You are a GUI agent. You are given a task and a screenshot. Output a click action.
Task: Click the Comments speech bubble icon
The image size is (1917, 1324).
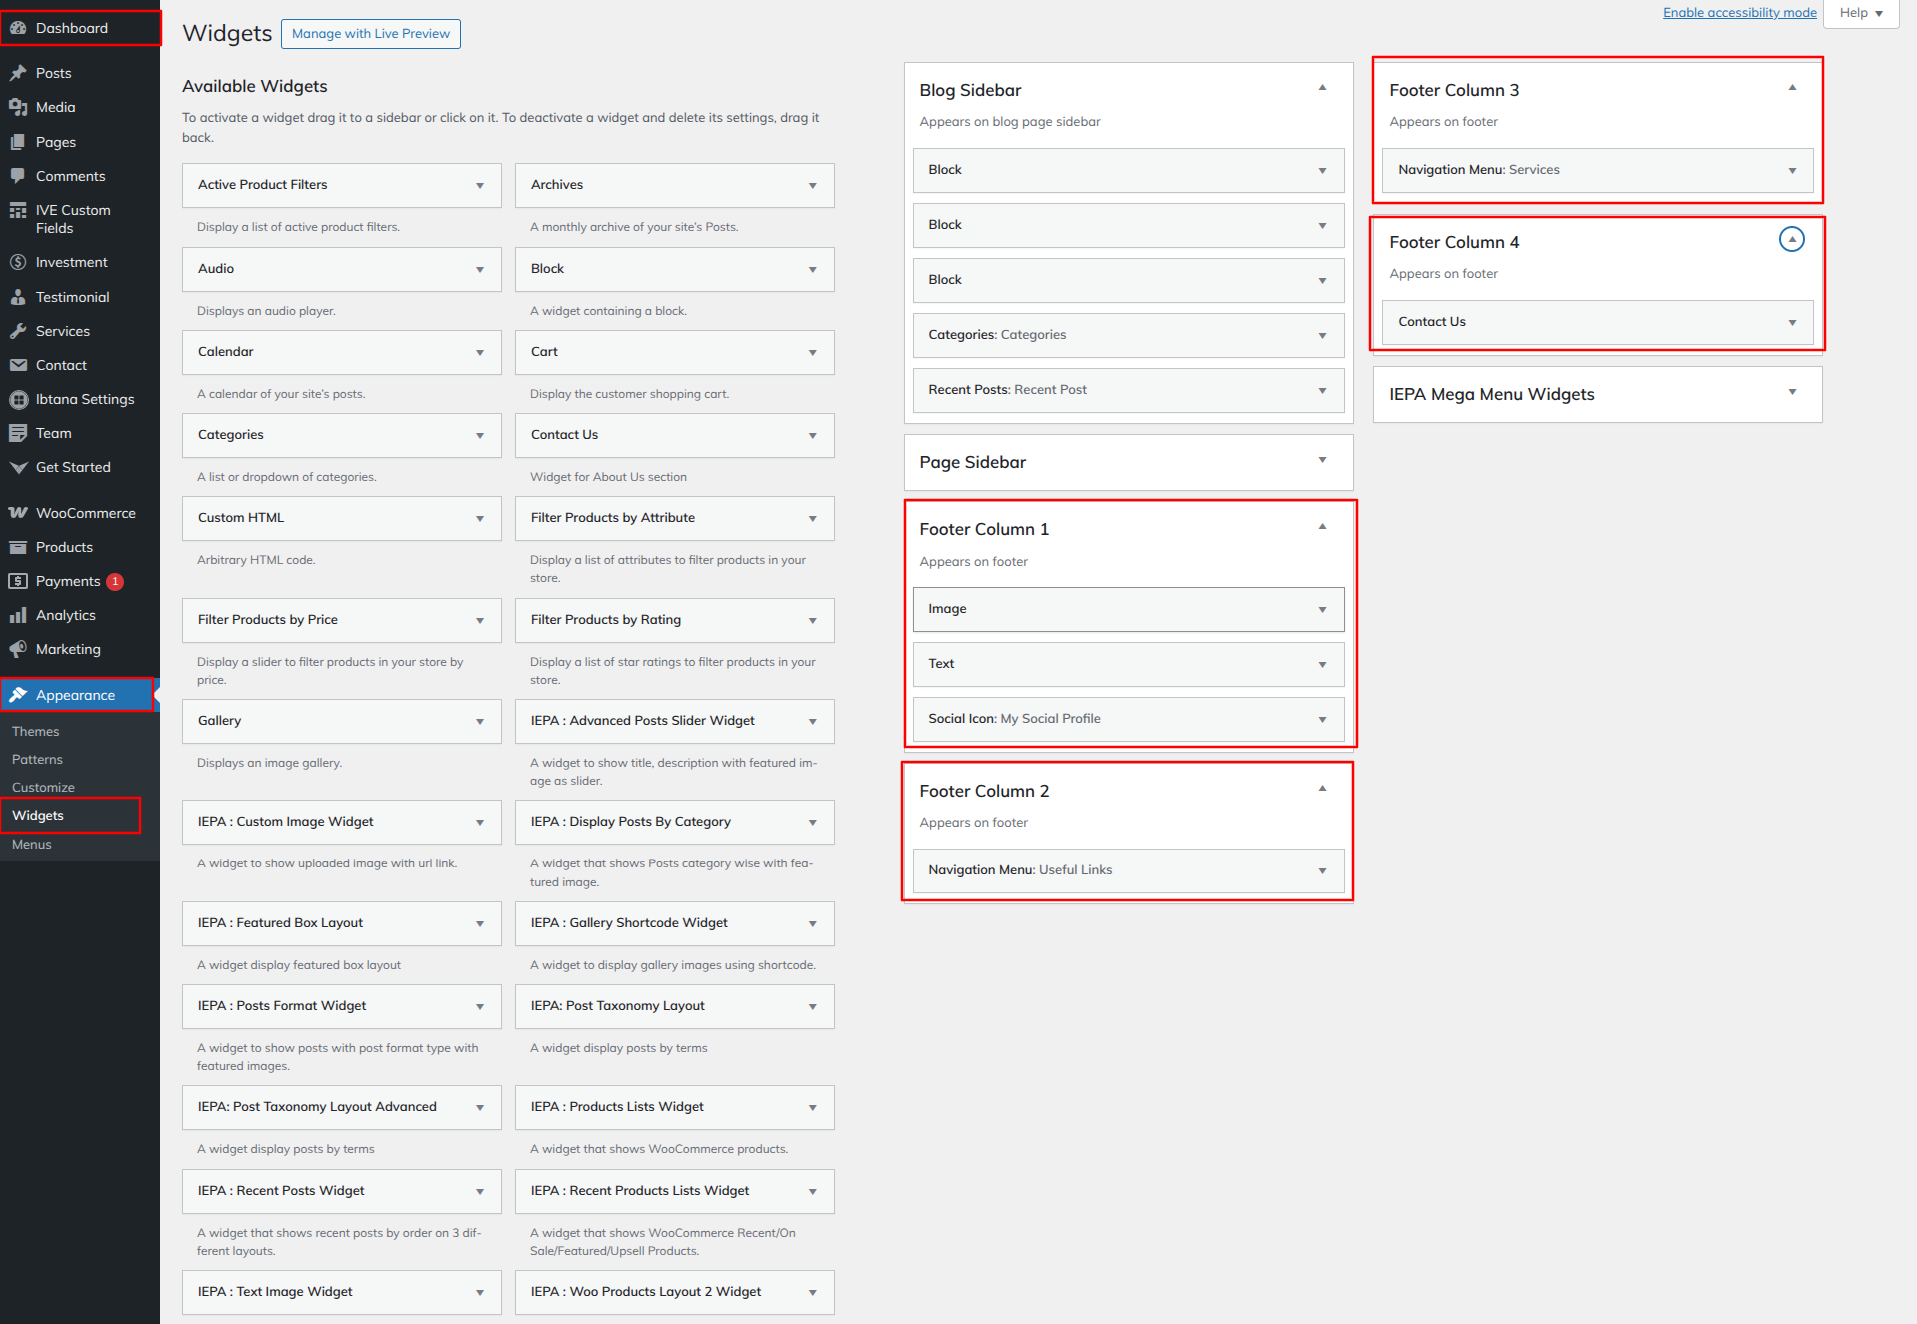coord(18,176)
